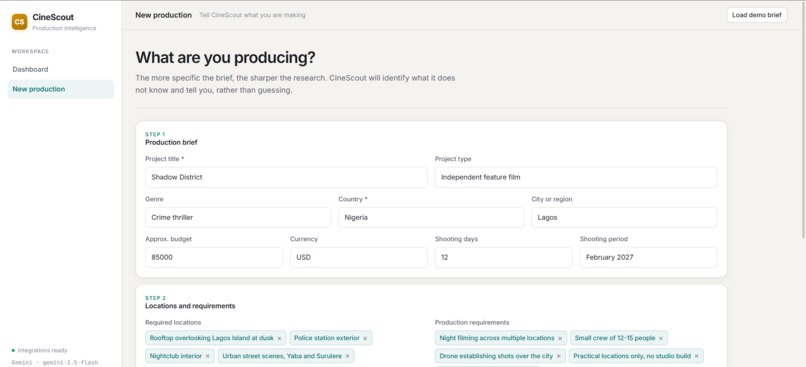Viewport: 806px width, 367px height.
Task: Edit the Shooting days field
Action: coord(504,258)
